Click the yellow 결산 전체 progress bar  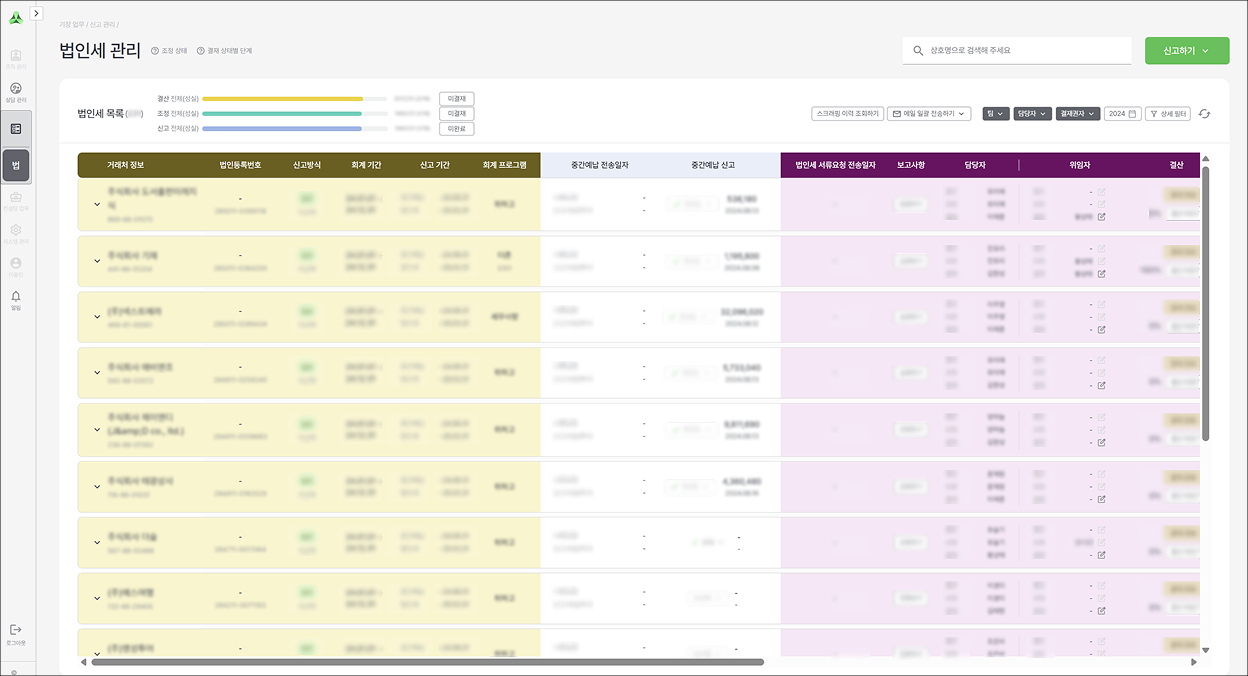tap(282, 99)
